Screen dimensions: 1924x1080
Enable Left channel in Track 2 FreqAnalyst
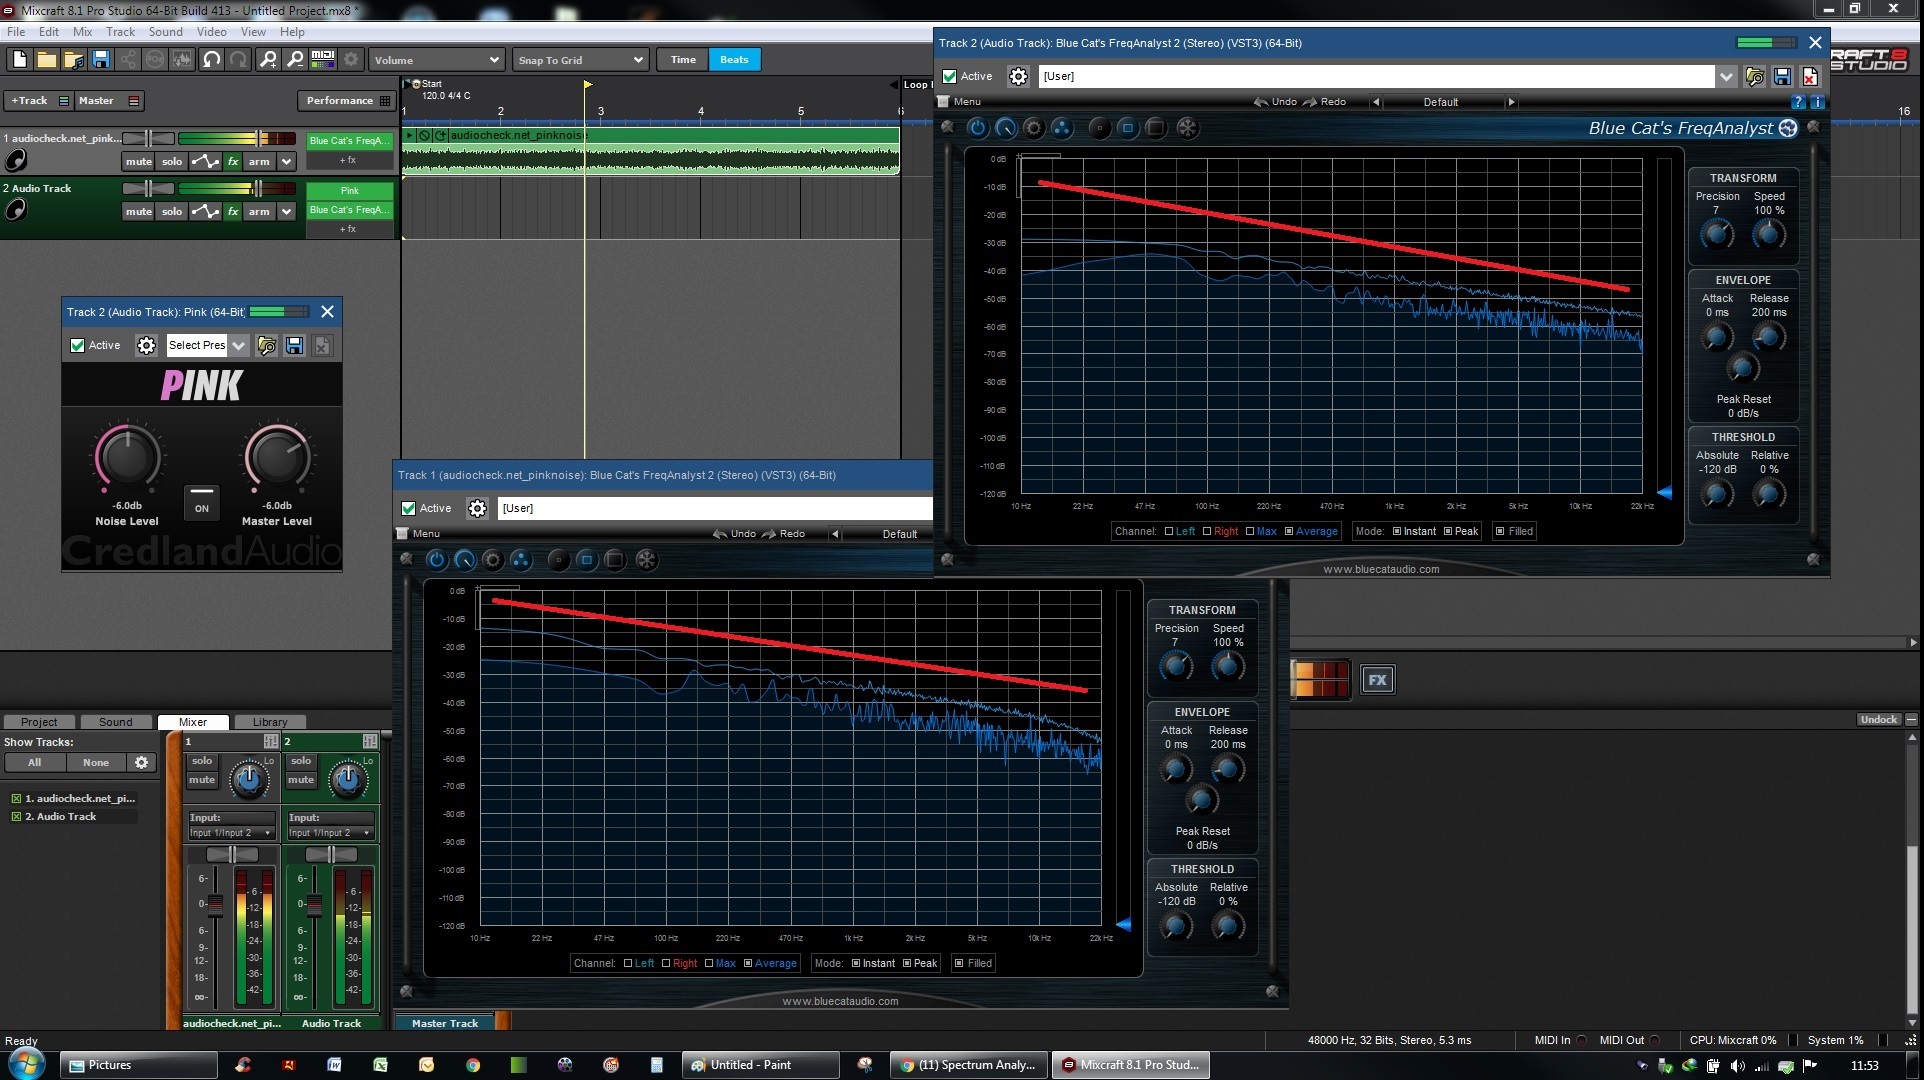pyautogui.click(x=1169, y=531)
